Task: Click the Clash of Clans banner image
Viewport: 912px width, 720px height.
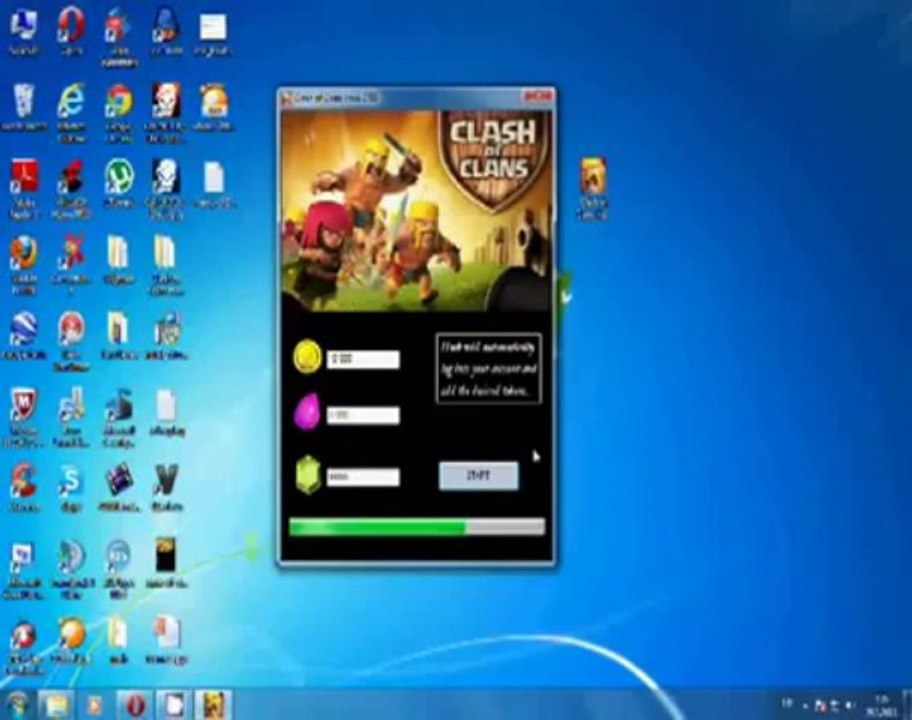Action: click(x=416, y=211)
